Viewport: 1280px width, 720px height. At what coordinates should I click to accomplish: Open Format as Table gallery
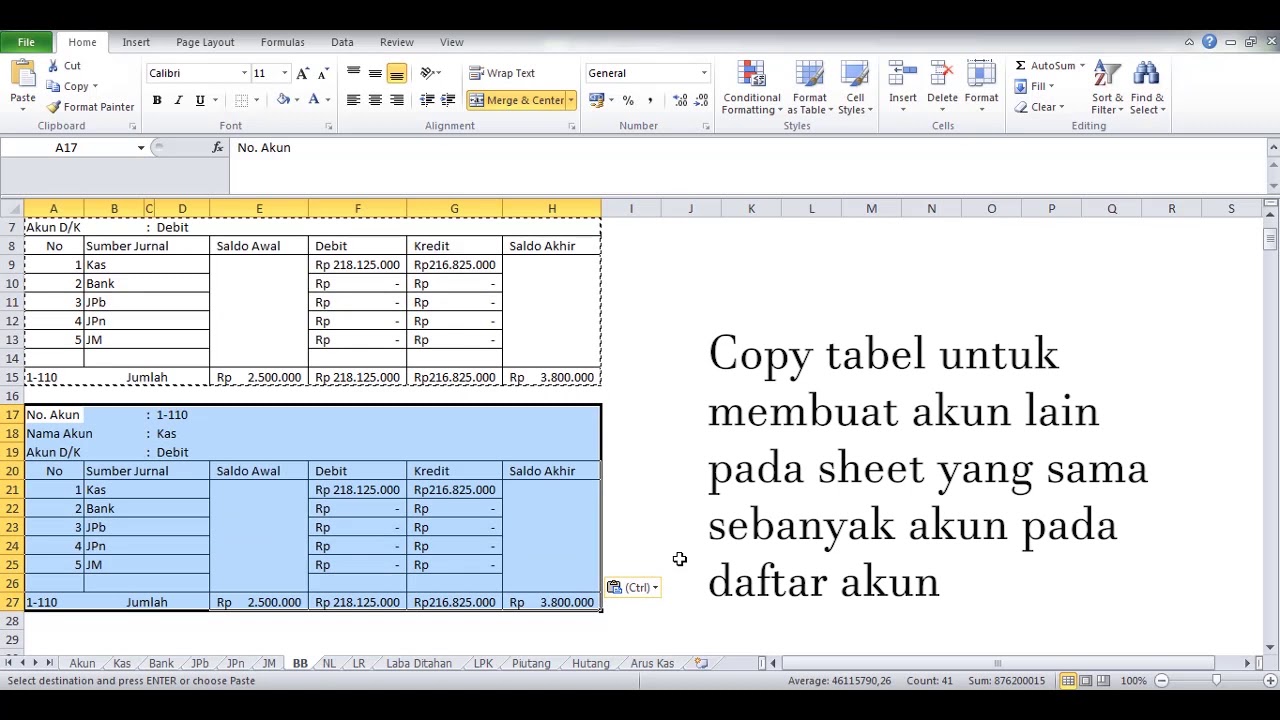pos(809,88)
